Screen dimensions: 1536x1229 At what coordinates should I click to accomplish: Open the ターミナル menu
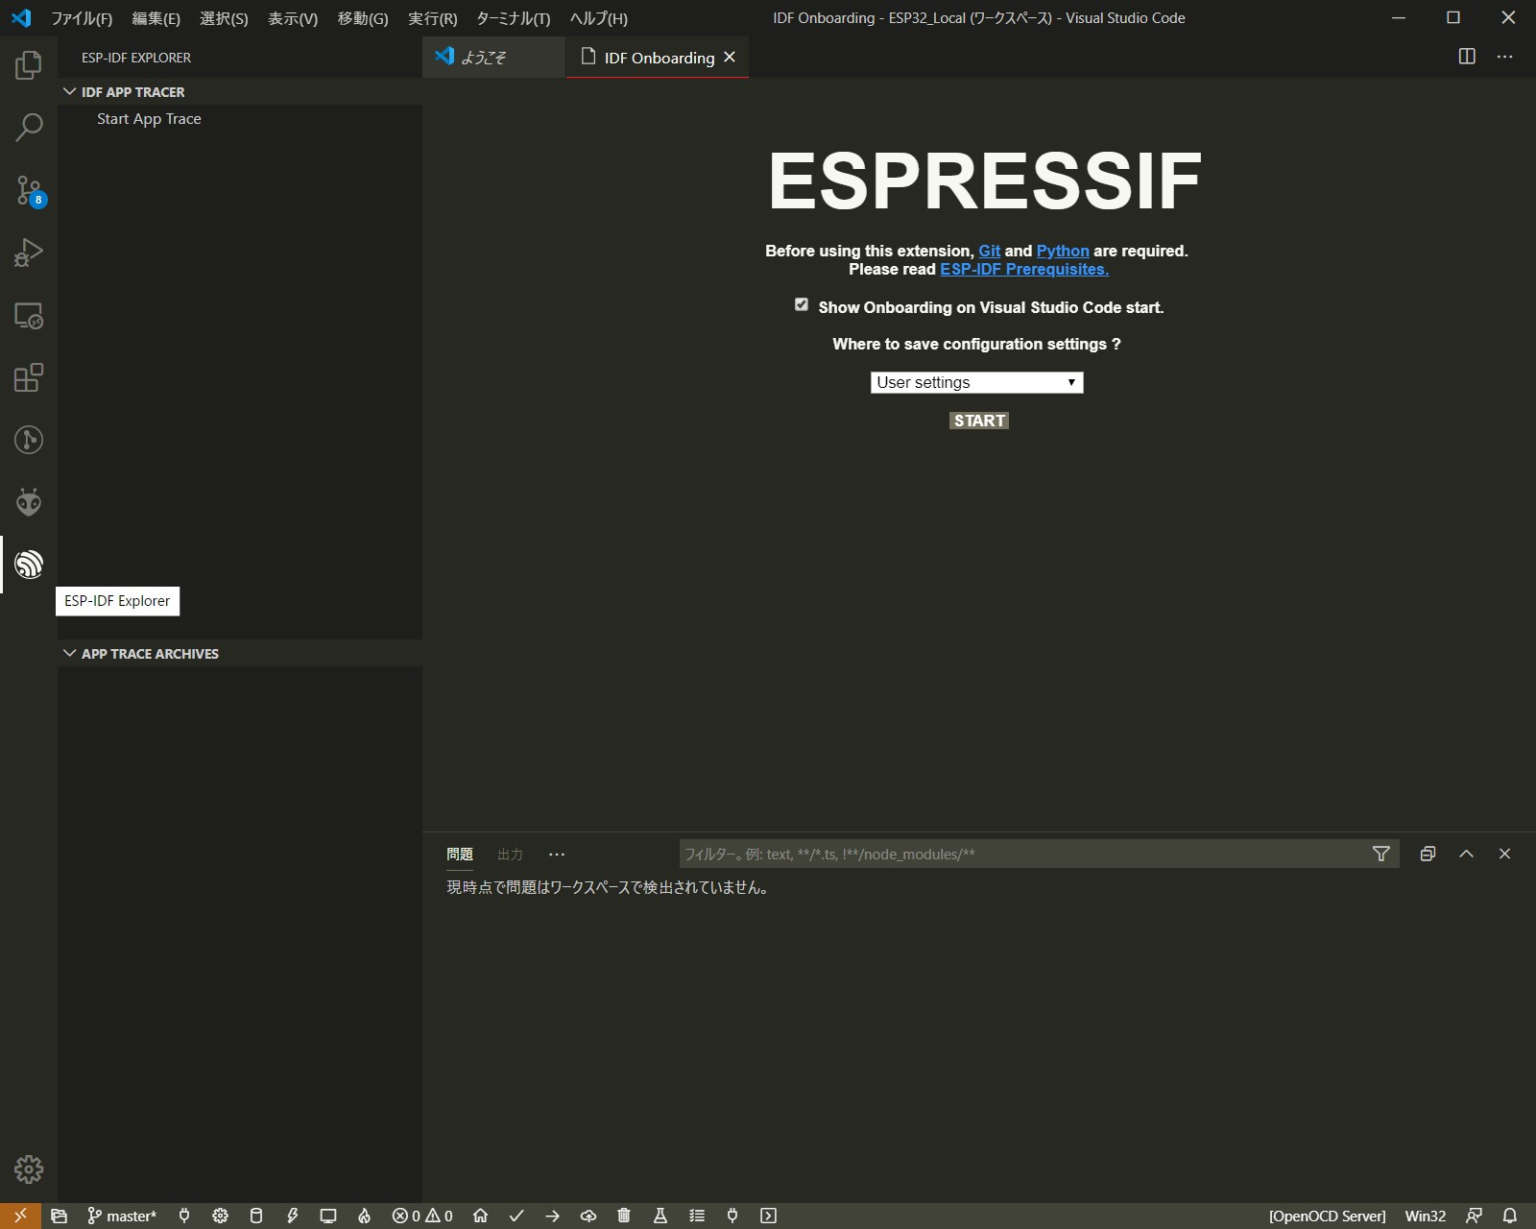coord(513,18)
